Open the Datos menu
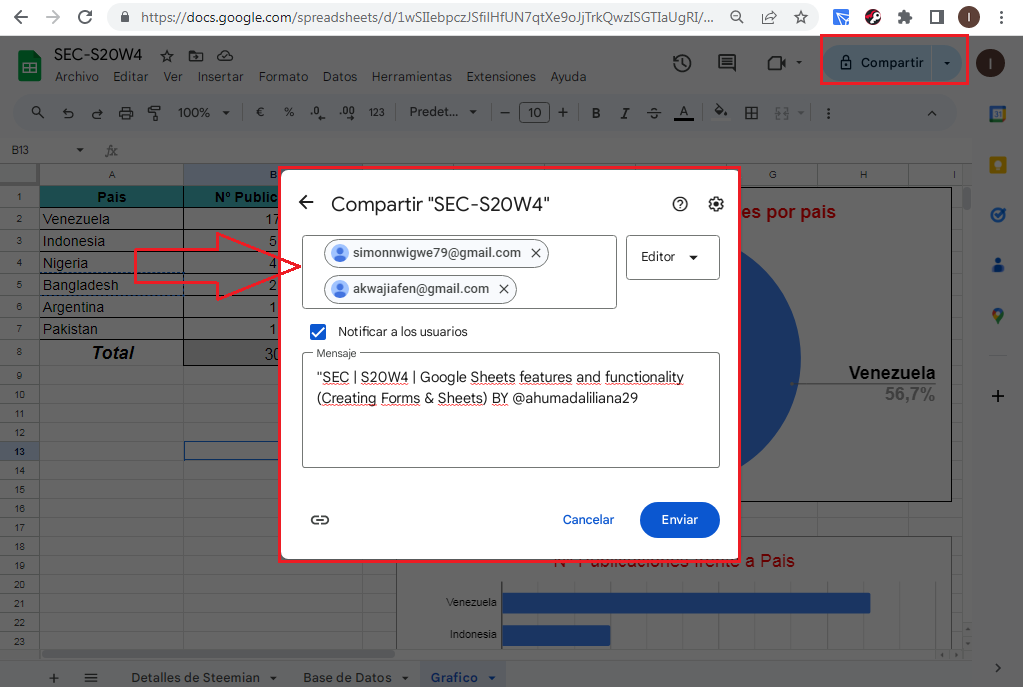The height and width of the screenshot is (687, 1023). click(x=340, y=77)
